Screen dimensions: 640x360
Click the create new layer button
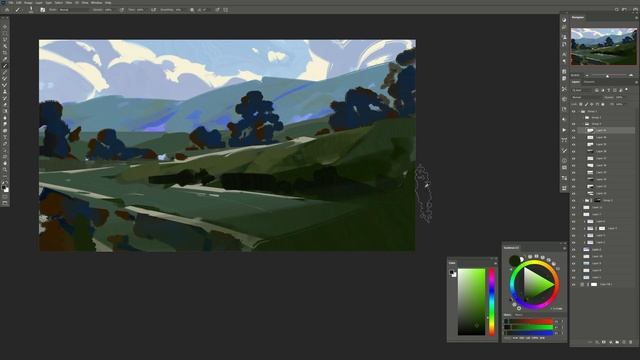pos(624,342)
